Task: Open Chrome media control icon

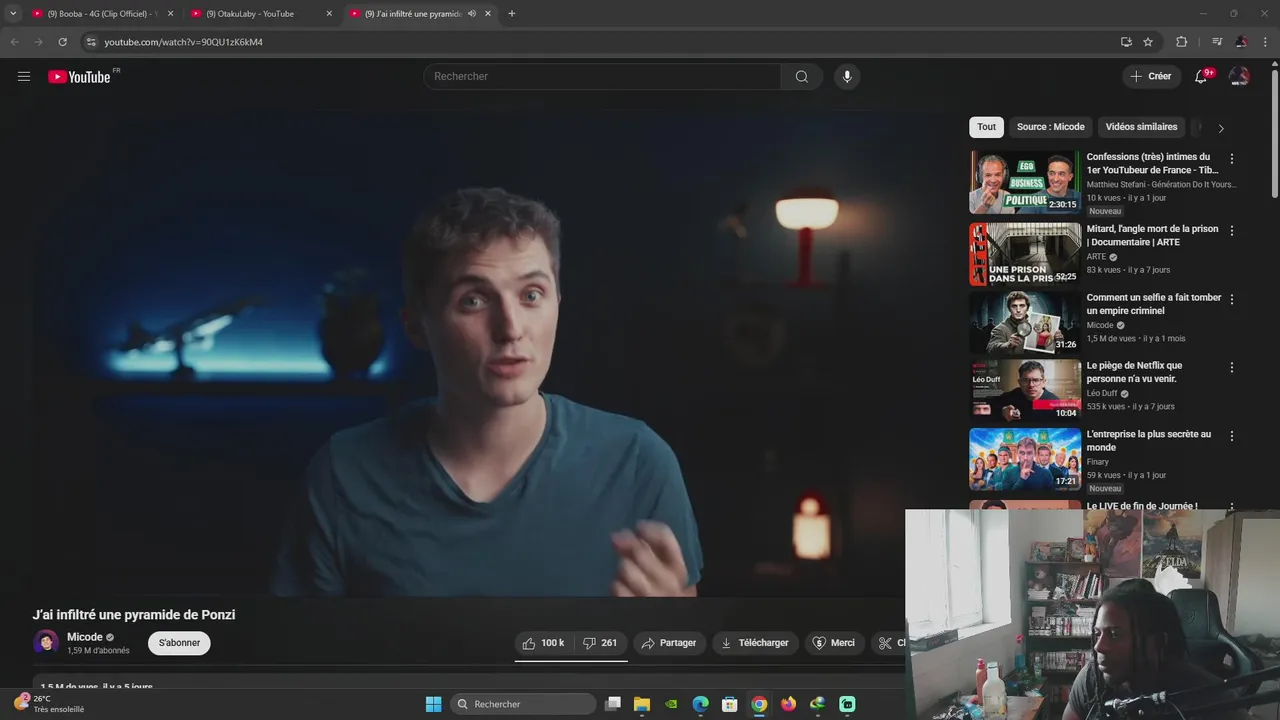Action: (1217, 42)
